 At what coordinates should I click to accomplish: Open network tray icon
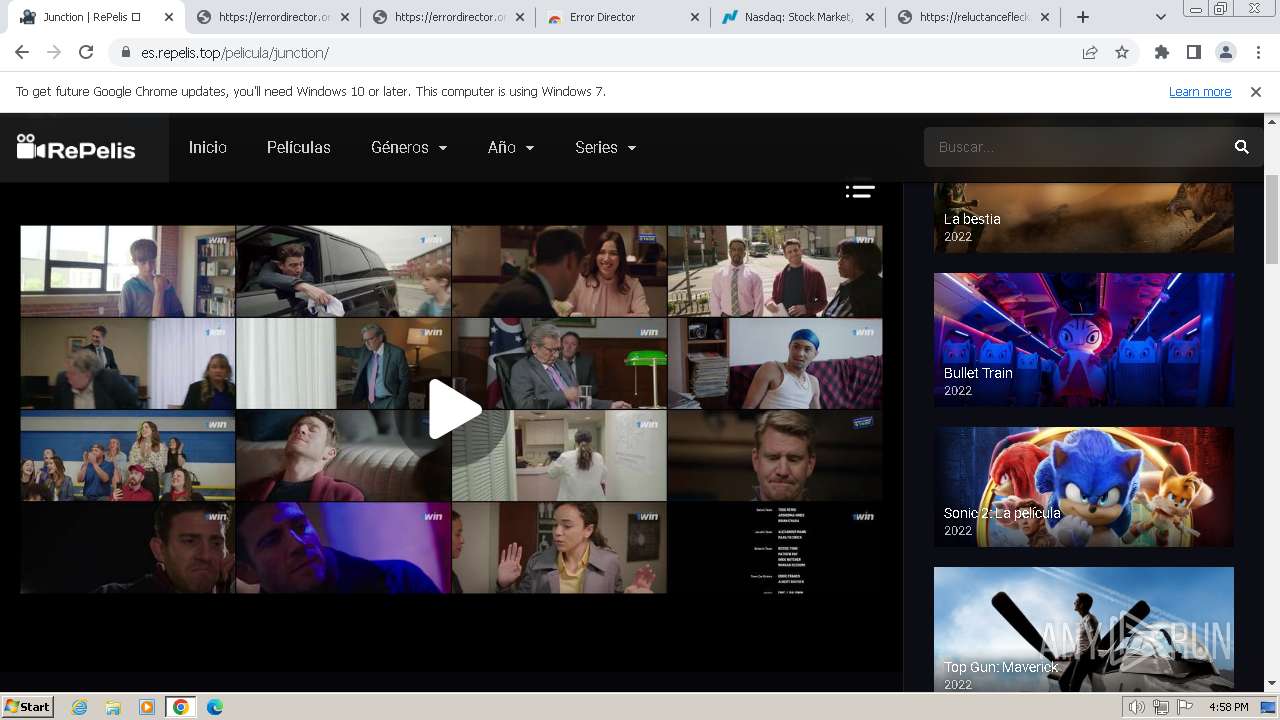pos(1161,707)
